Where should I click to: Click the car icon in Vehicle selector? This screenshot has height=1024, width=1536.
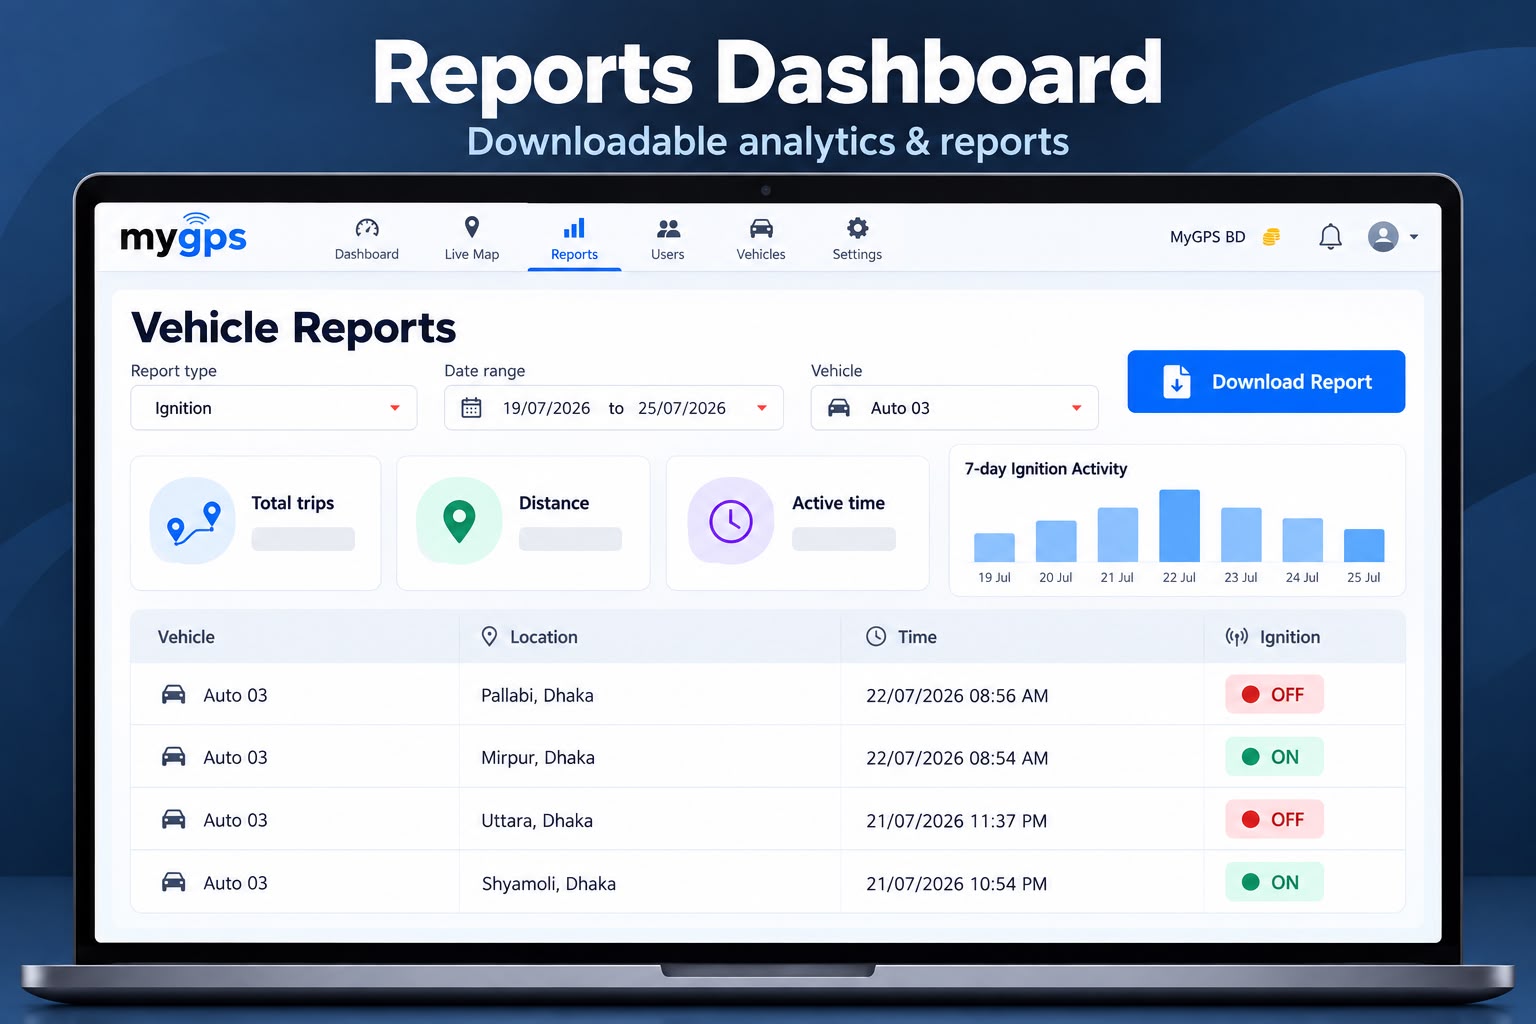point(839,408)
